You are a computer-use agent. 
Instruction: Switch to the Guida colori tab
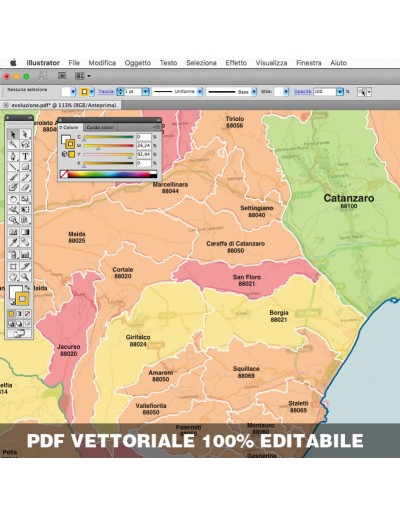point(100,127)
